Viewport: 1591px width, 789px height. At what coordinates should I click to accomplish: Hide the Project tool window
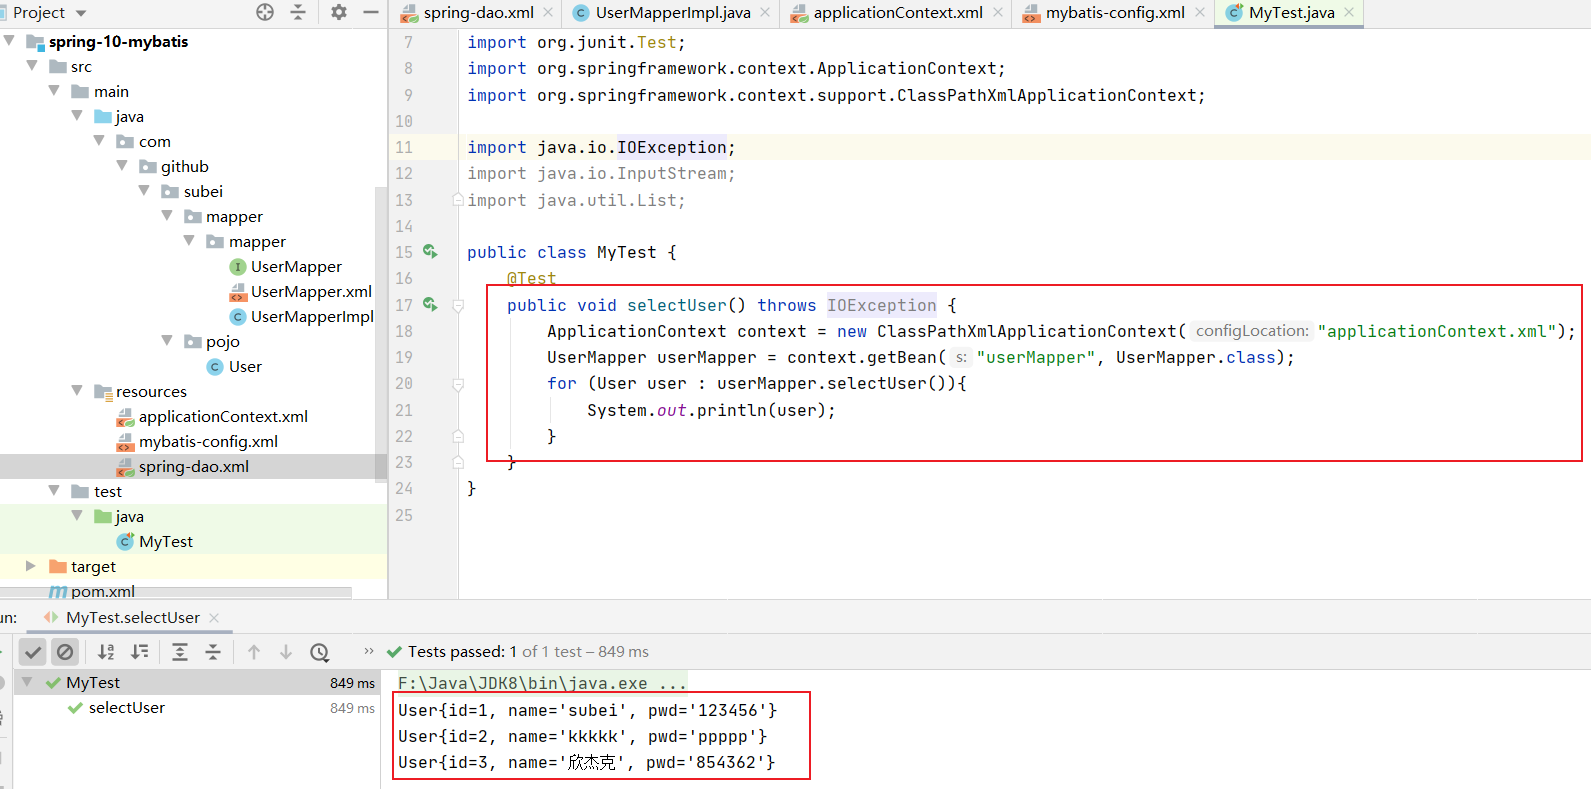point(371,12)
